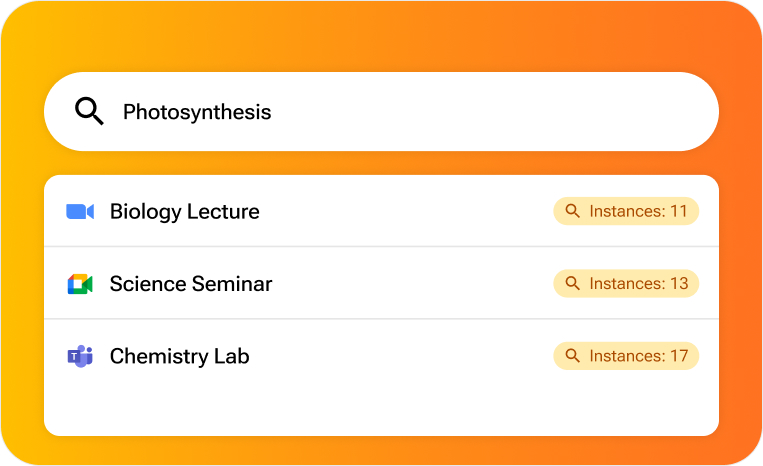Click the Zoom camera icon beside Biology Lecture
The image size is (763, 466).
coord(80,212)
